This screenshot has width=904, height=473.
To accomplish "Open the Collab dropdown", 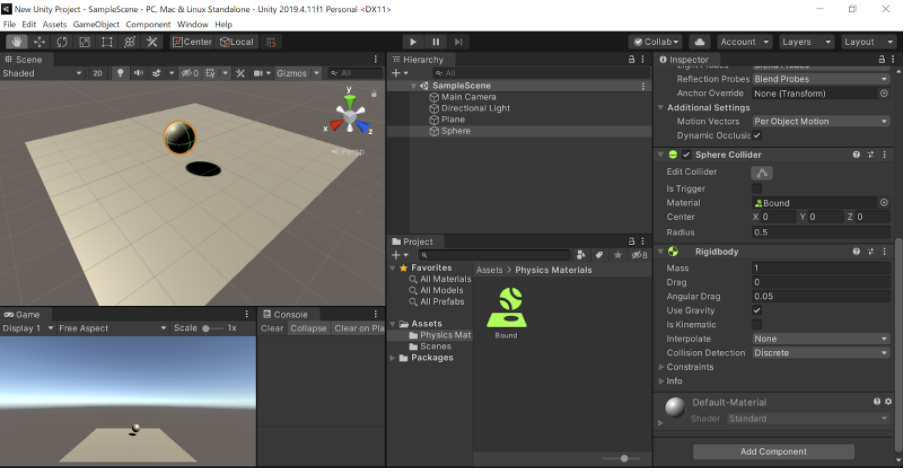I will click(656, 42).
